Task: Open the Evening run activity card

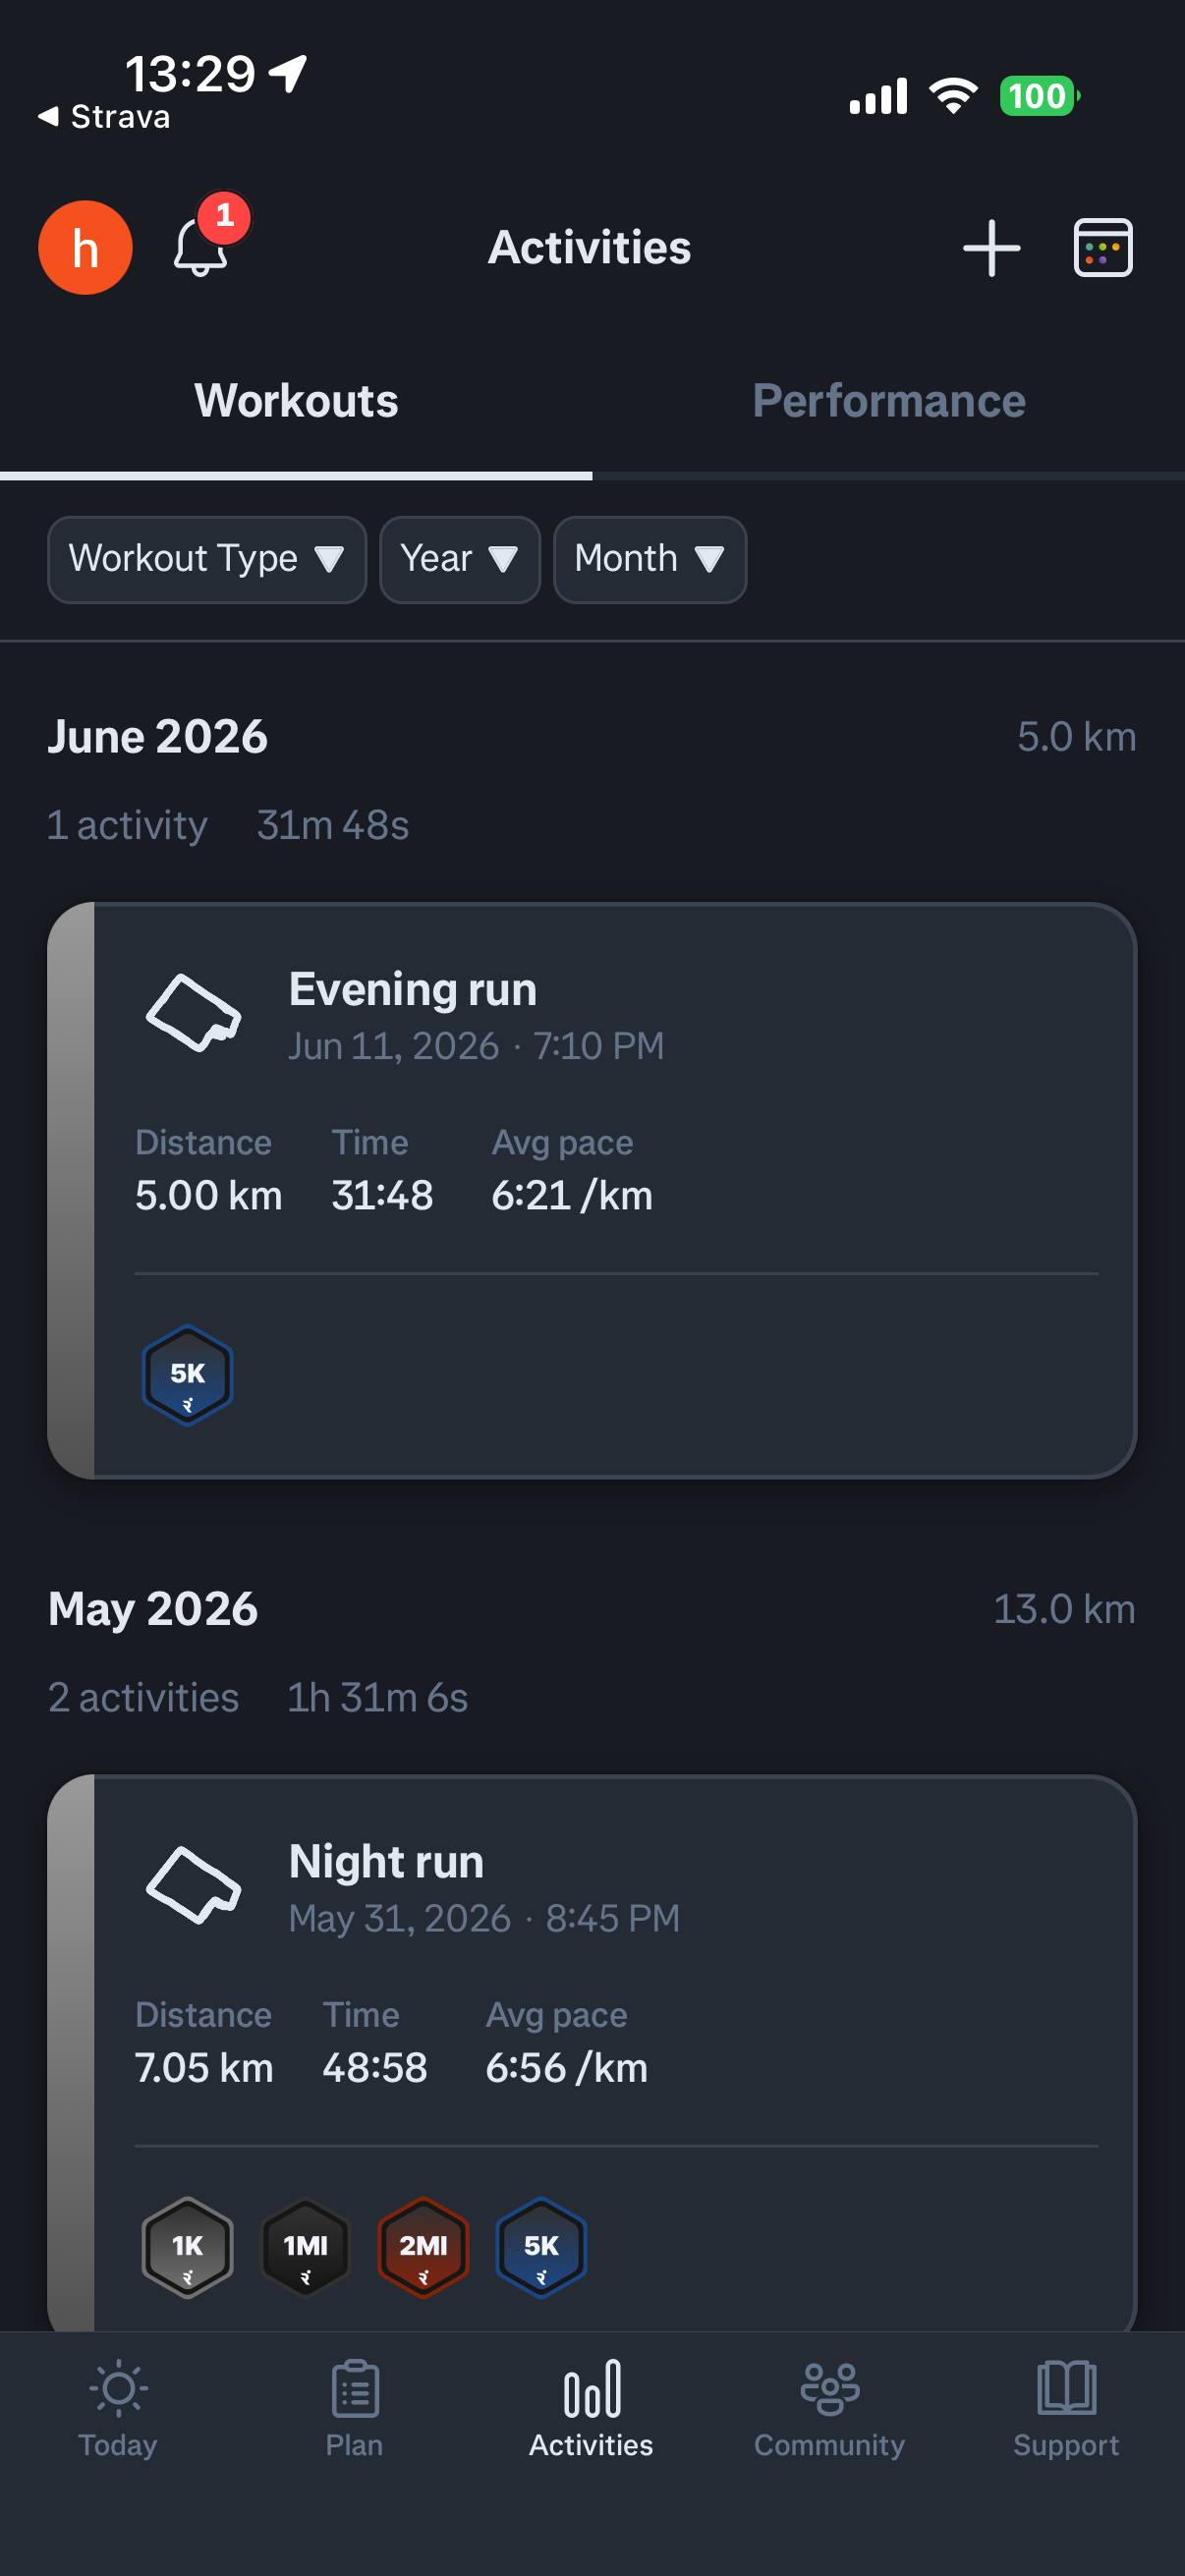Action: click(592, 1190)
